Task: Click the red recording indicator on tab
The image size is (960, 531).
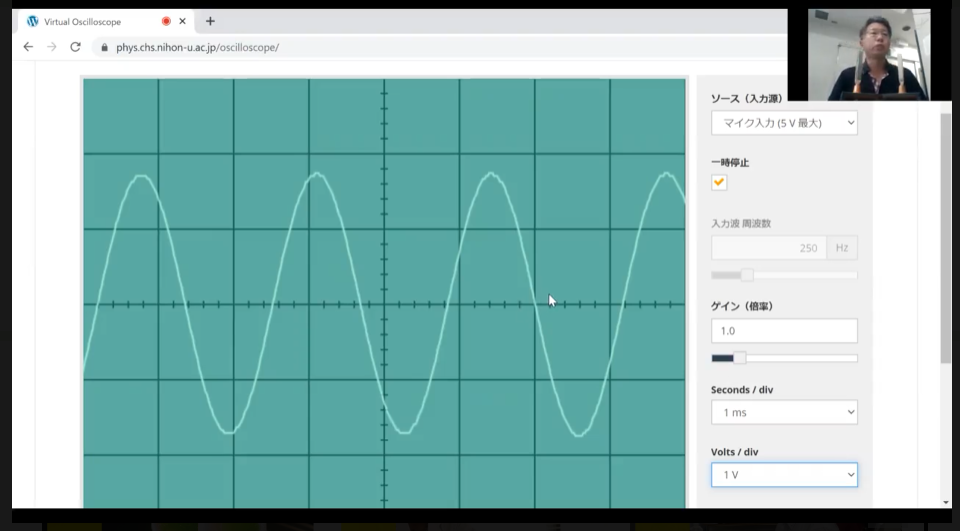Action: (x=166, y=21)
